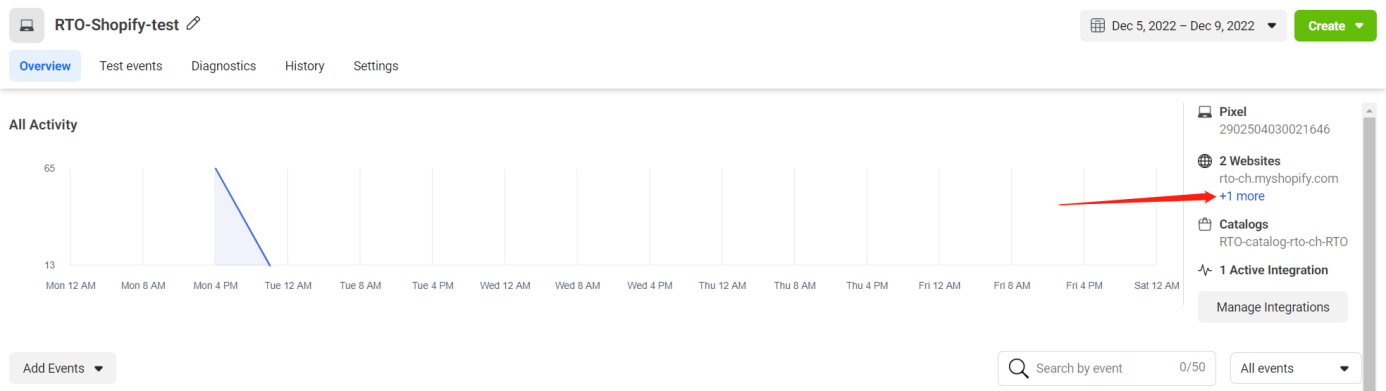Open the Settings tab
Image resolution: width=1386 pixels, height=391 pixels.
pyautogui.click(x=376, y=66)
